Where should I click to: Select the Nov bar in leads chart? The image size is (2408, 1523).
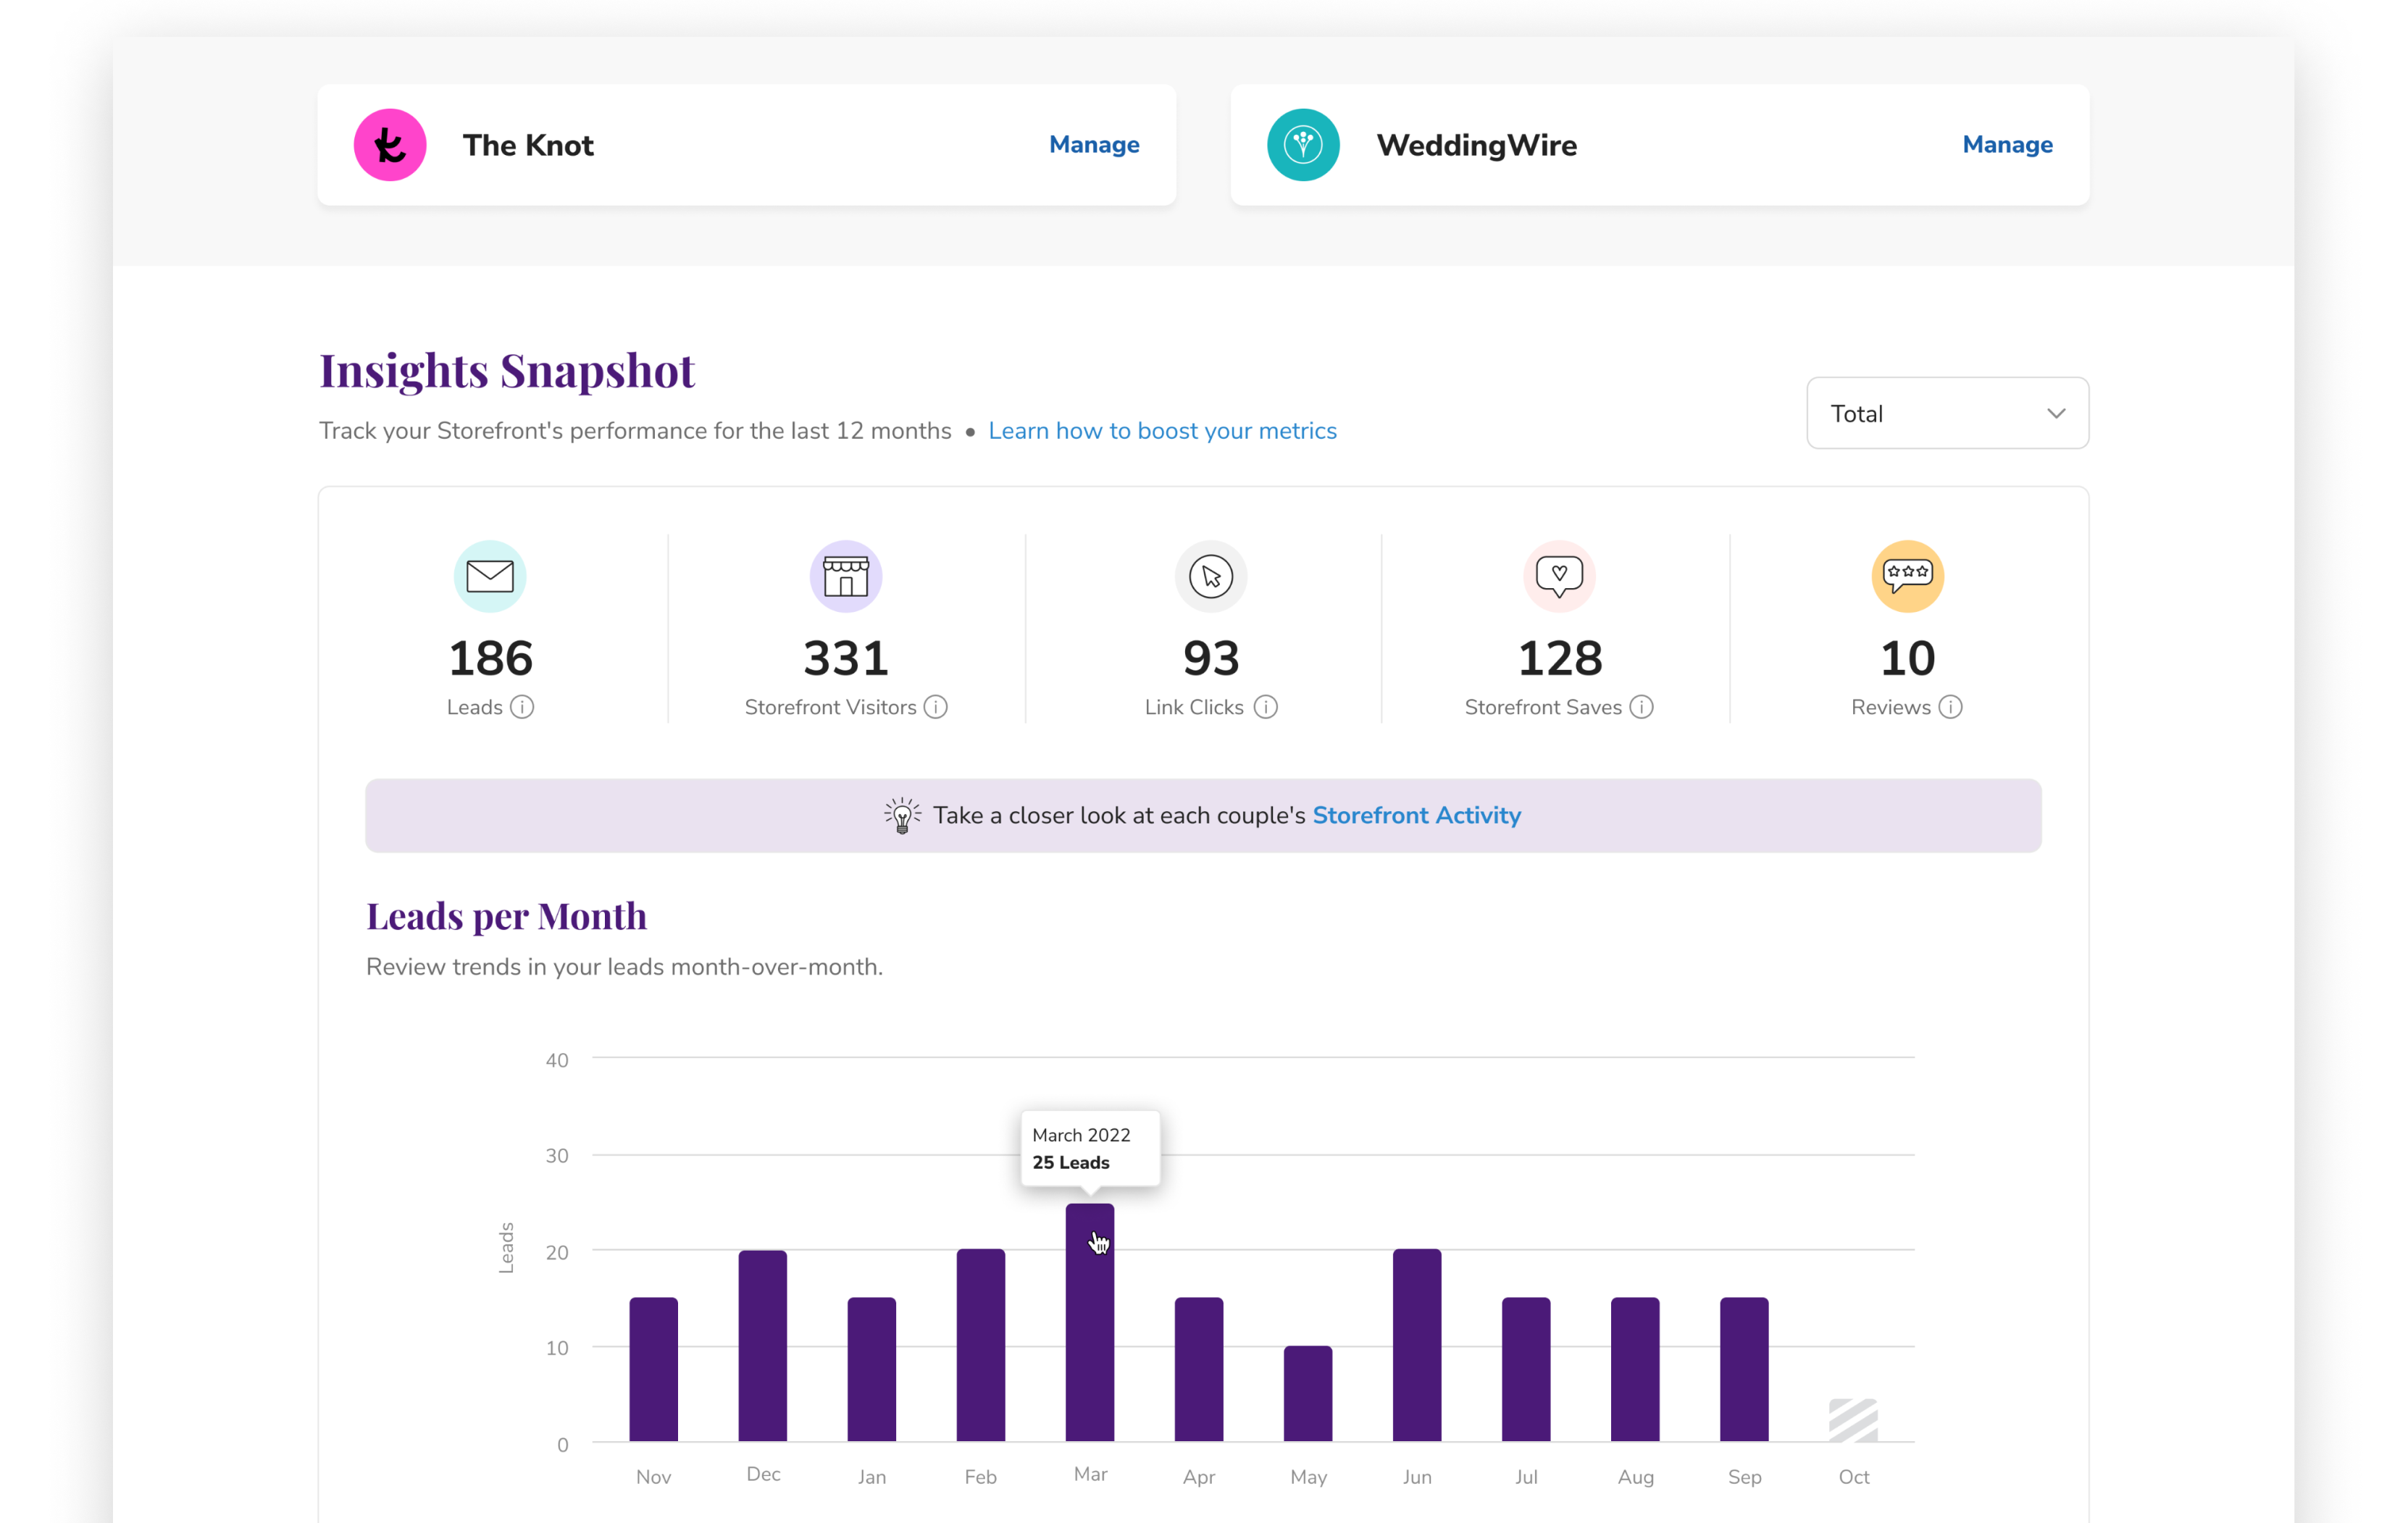pyautogui.click(x=654, y=1370)
